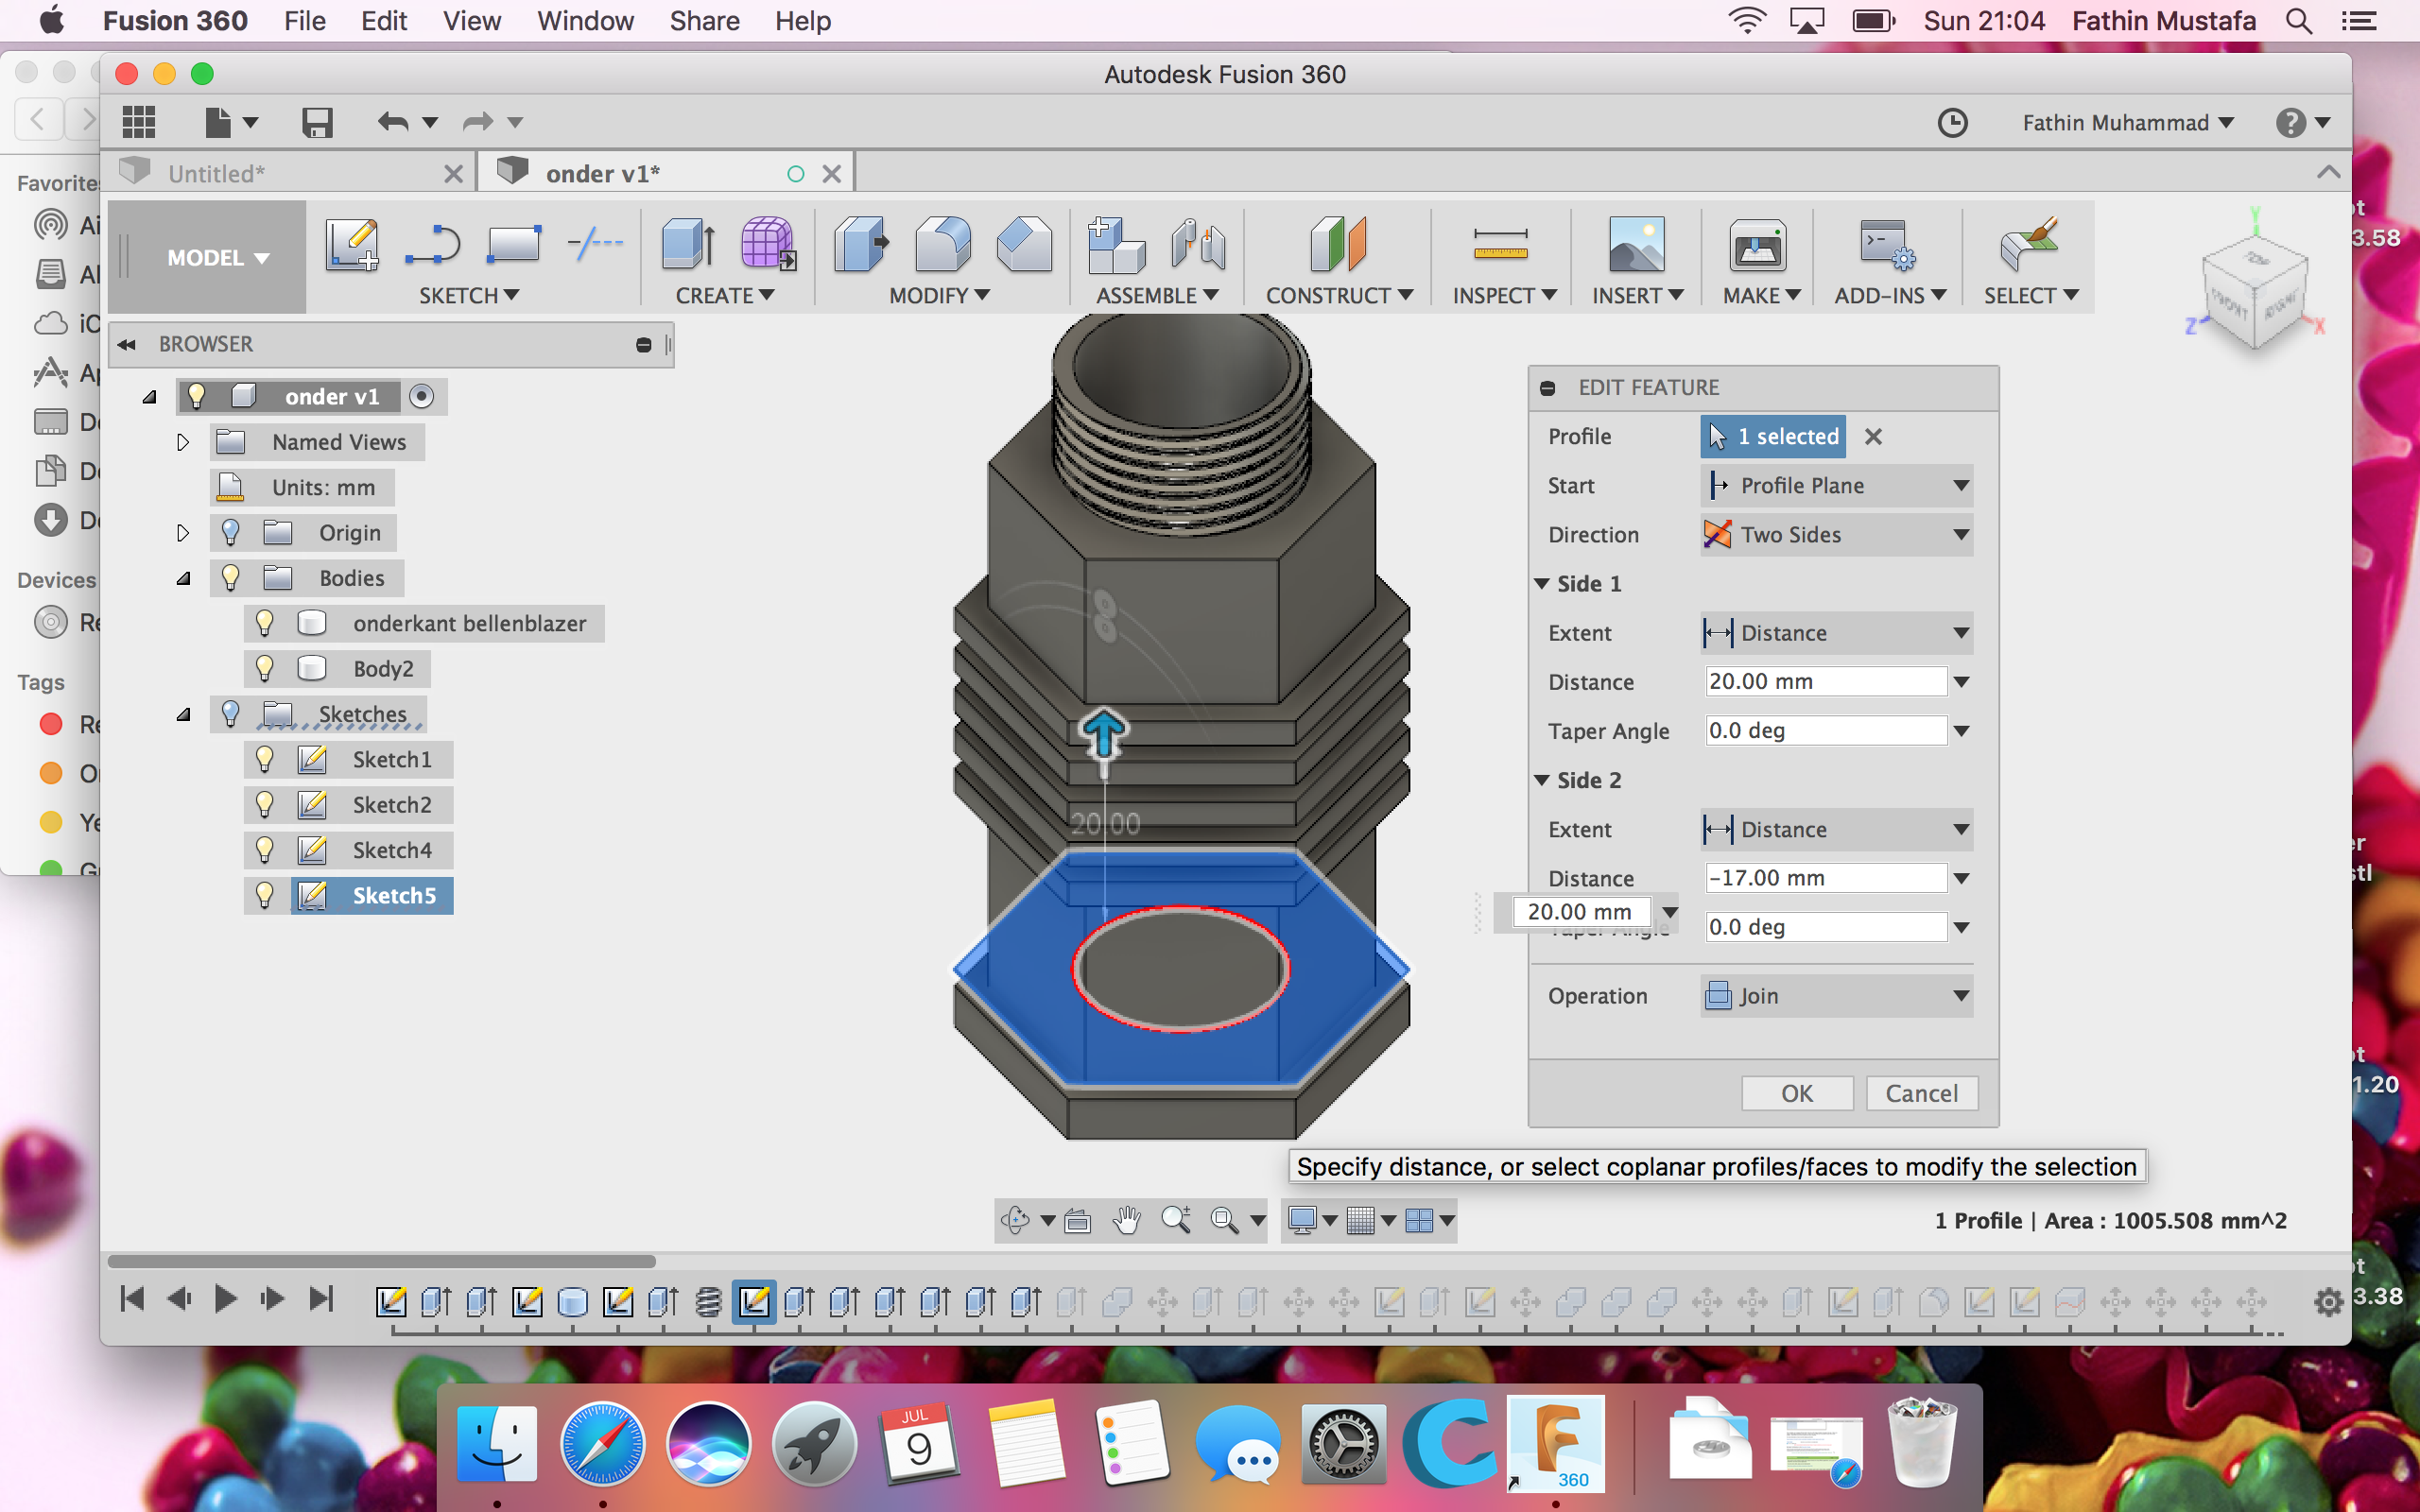Collapse the Side 1 section
This screenshot has height=1512, width=2420.
pos(1542,583)
